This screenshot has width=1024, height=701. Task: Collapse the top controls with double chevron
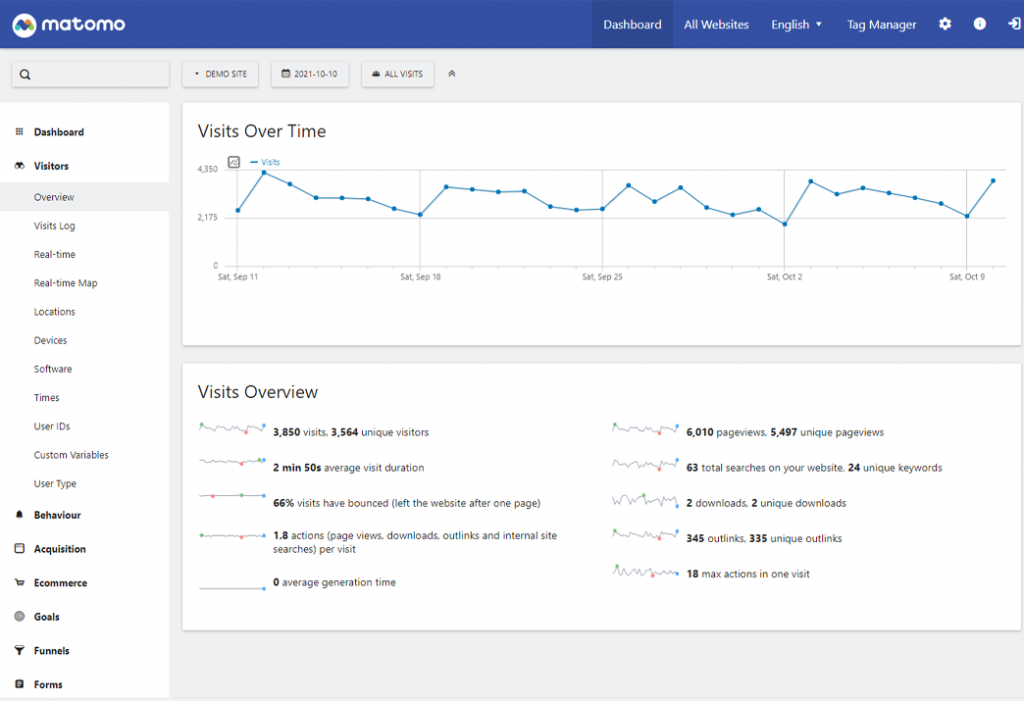(452, 74)
